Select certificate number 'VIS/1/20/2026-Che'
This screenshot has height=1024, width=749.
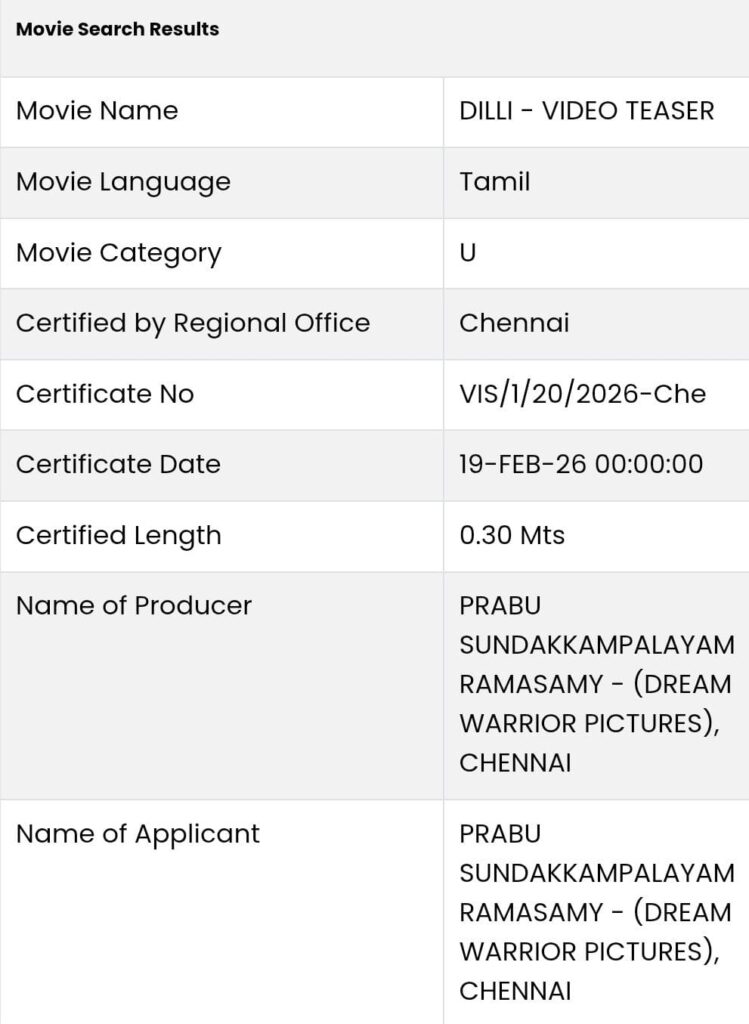(x=582, y=394)
